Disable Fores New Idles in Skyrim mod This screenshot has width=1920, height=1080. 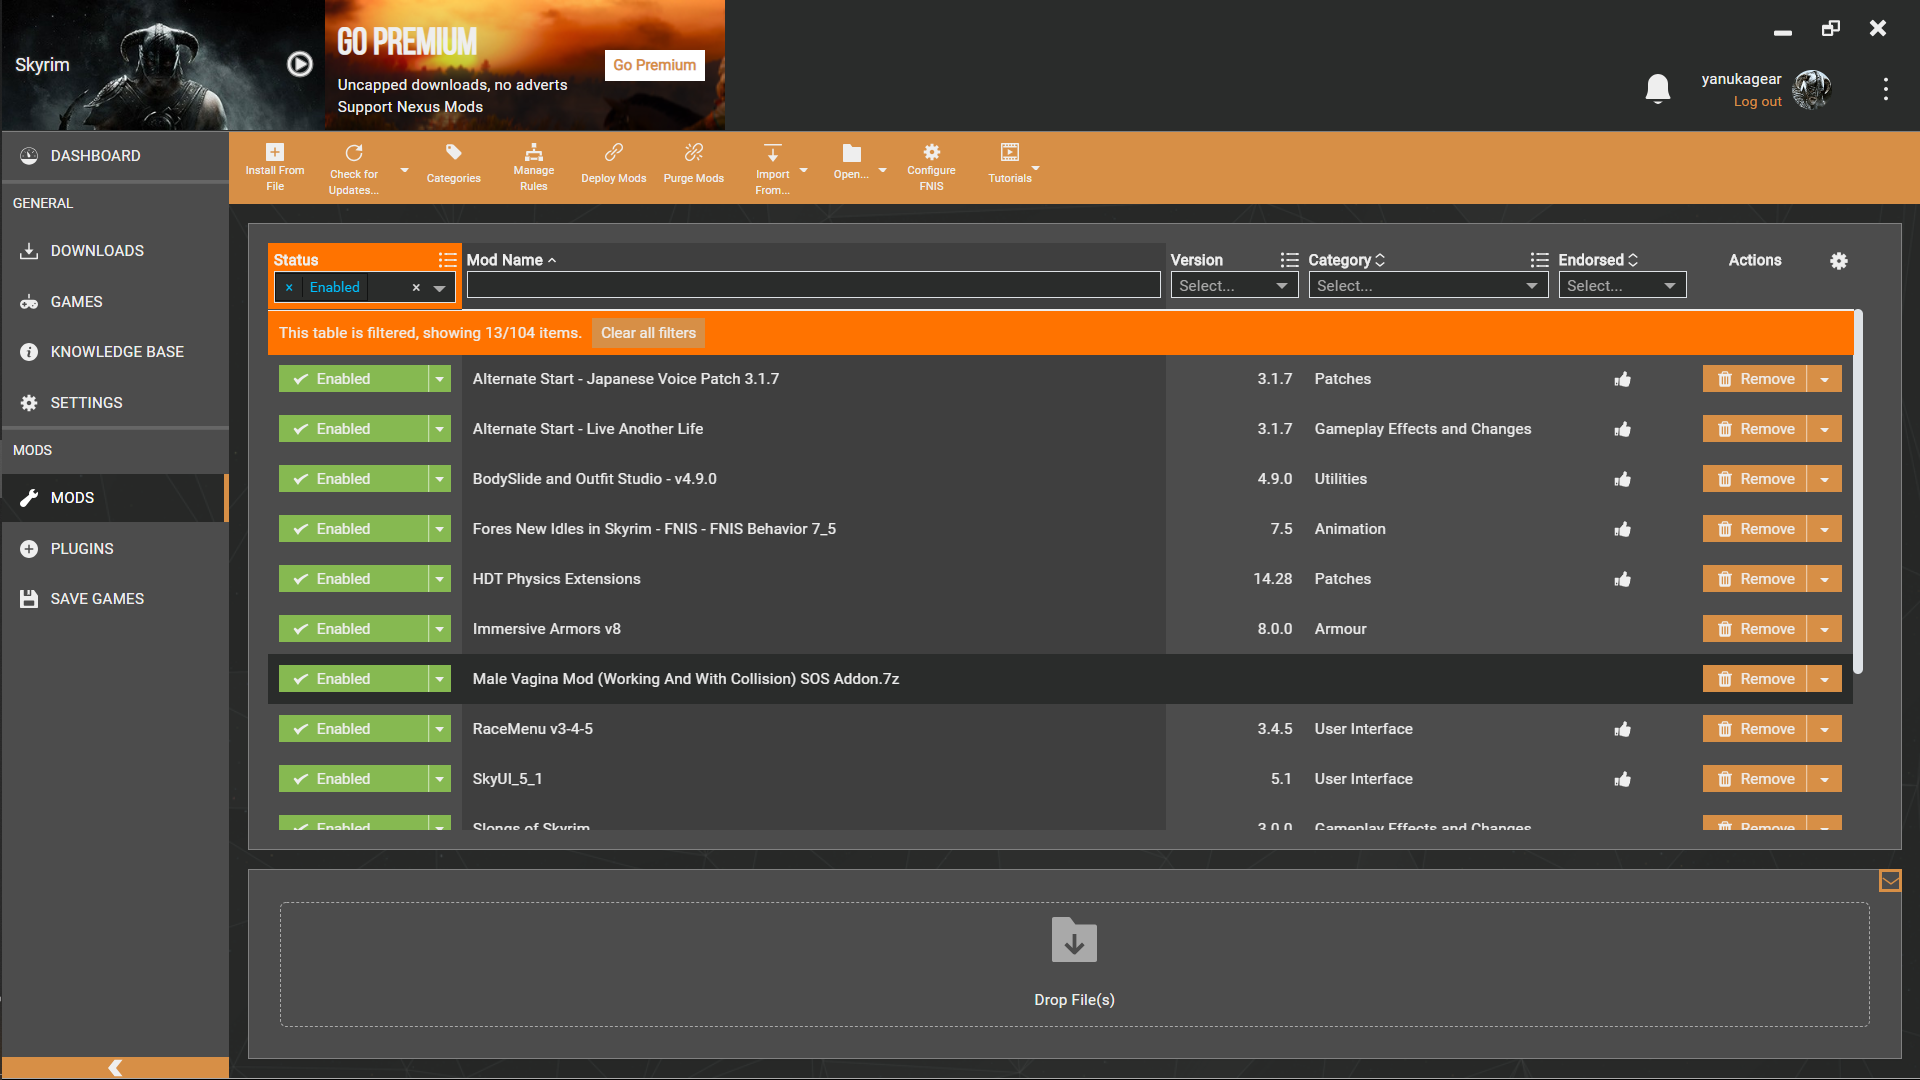353,529
